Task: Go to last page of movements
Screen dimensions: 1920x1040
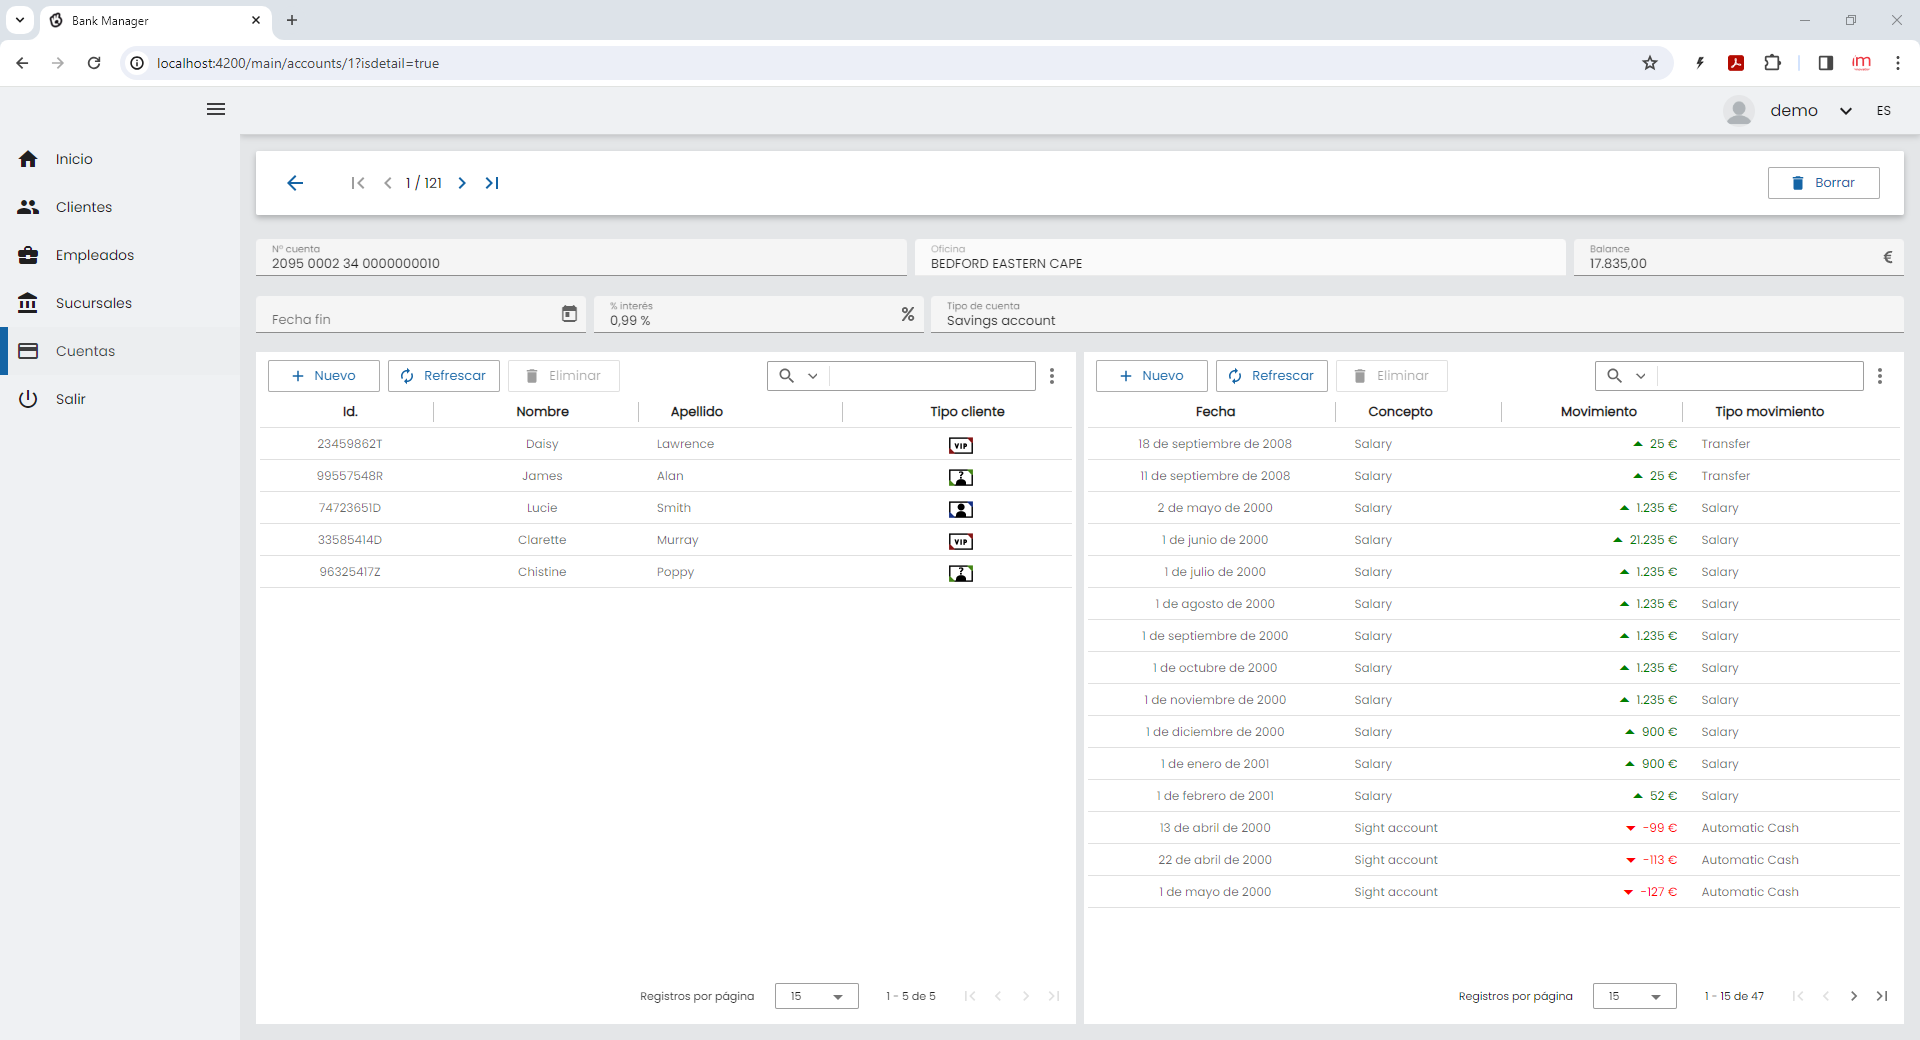Action: click(1882, 996)
